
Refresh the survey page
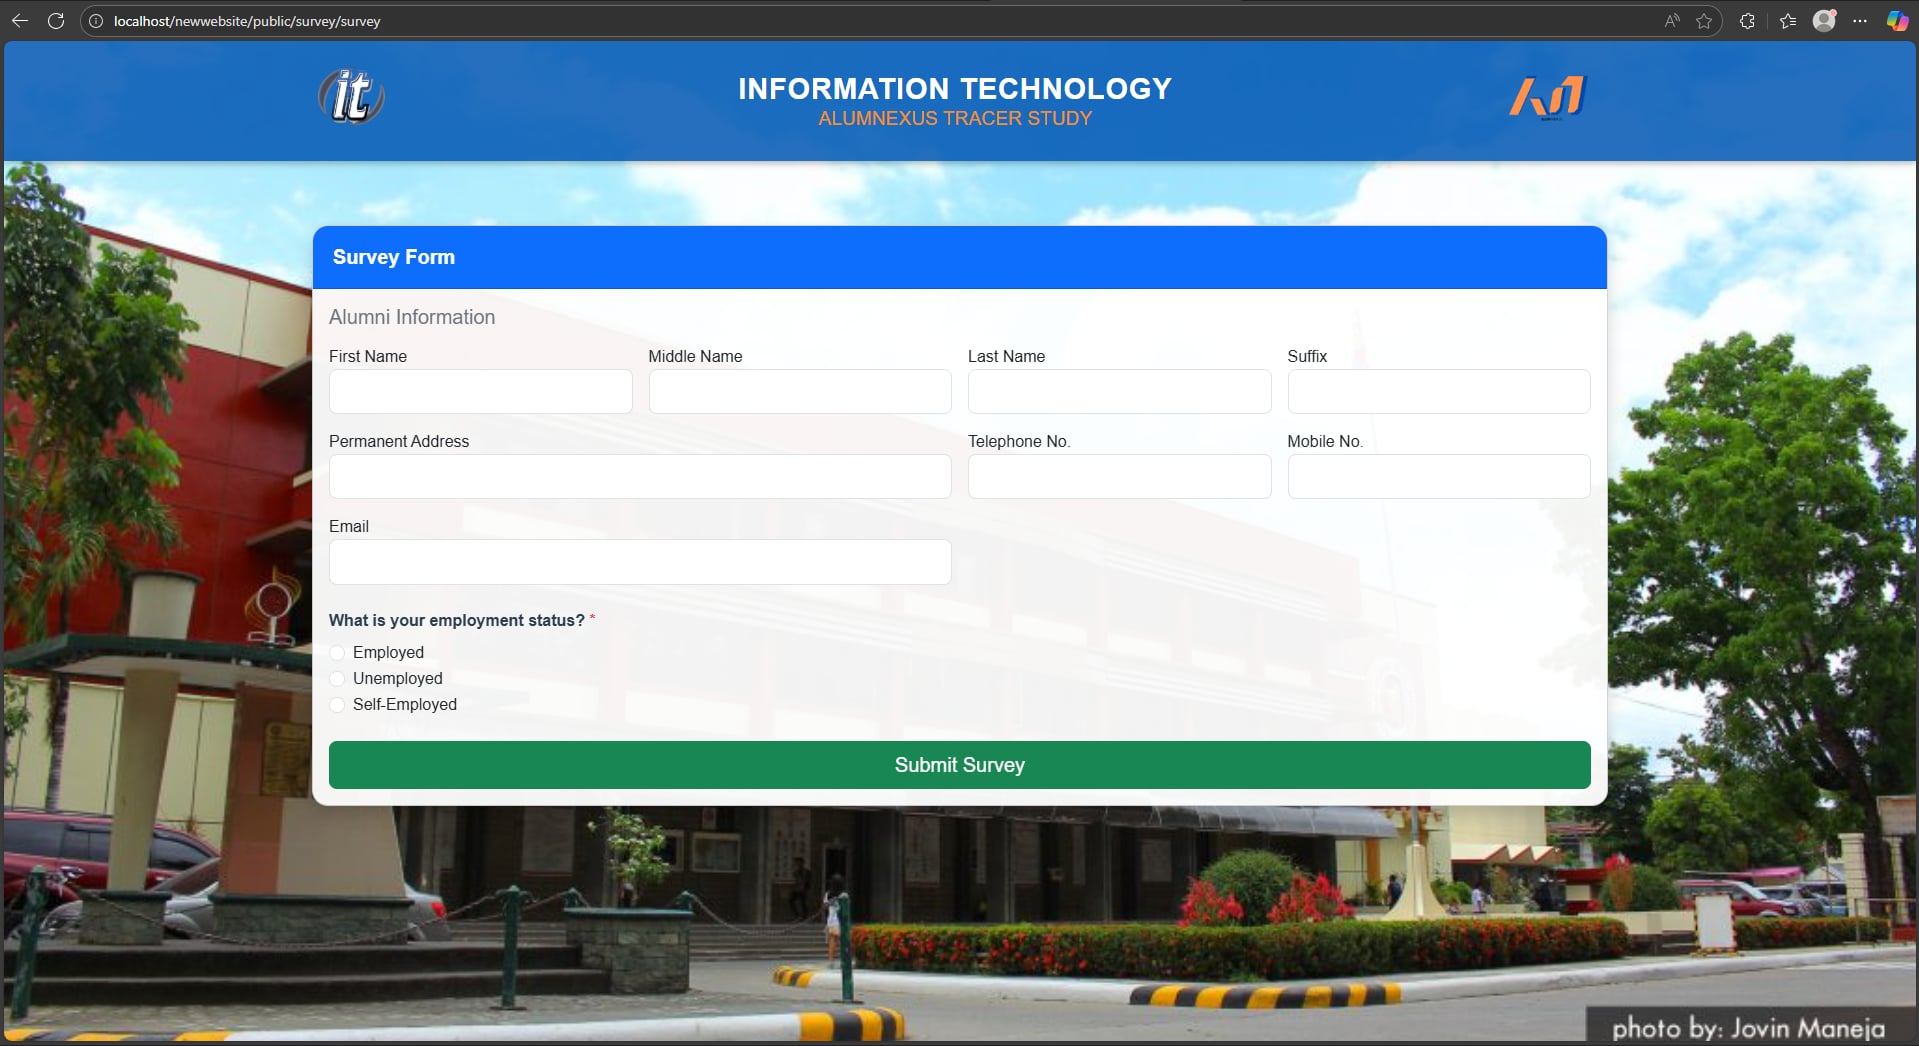pos(56,20)
